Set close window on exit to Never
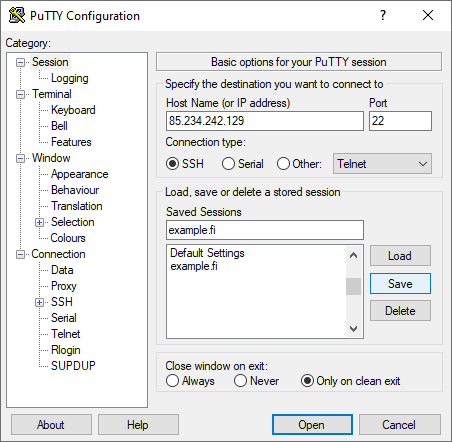This screenshot has width=452, height=442. point(240,381)
